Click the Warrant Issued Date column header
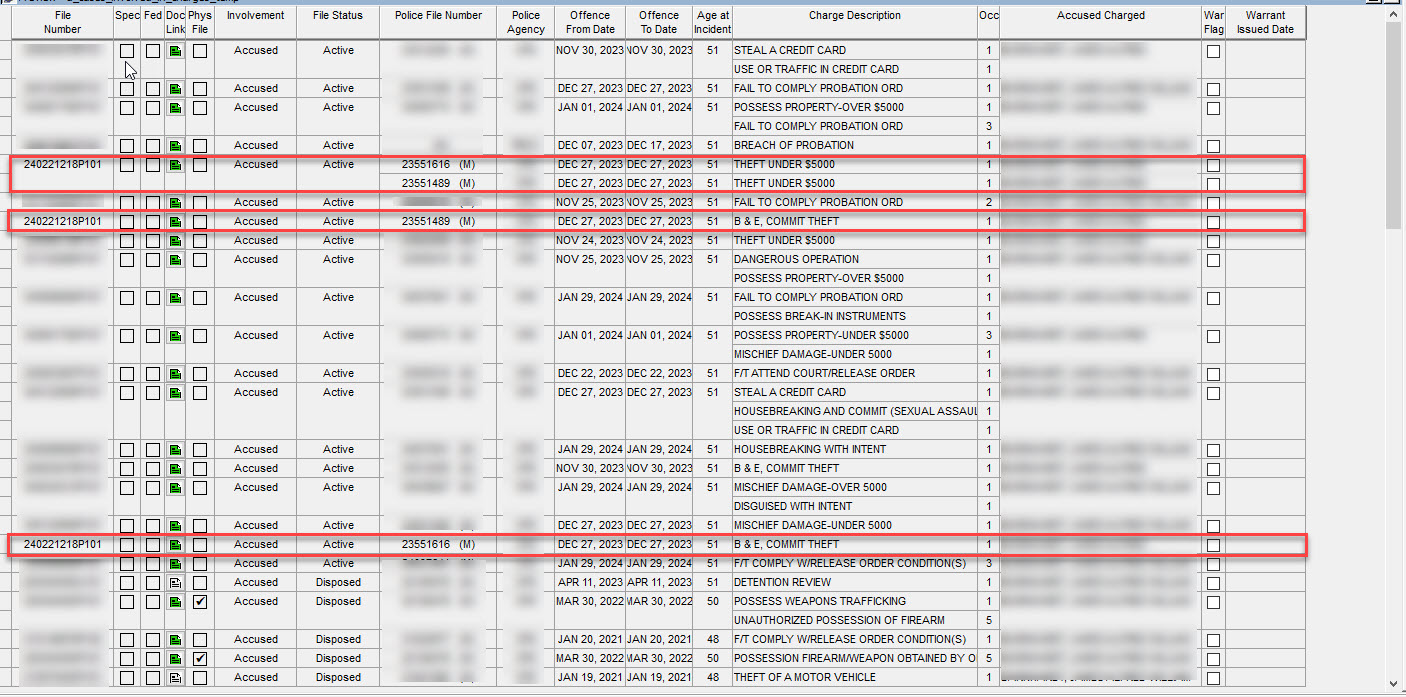 click(x=1265, y=22)
